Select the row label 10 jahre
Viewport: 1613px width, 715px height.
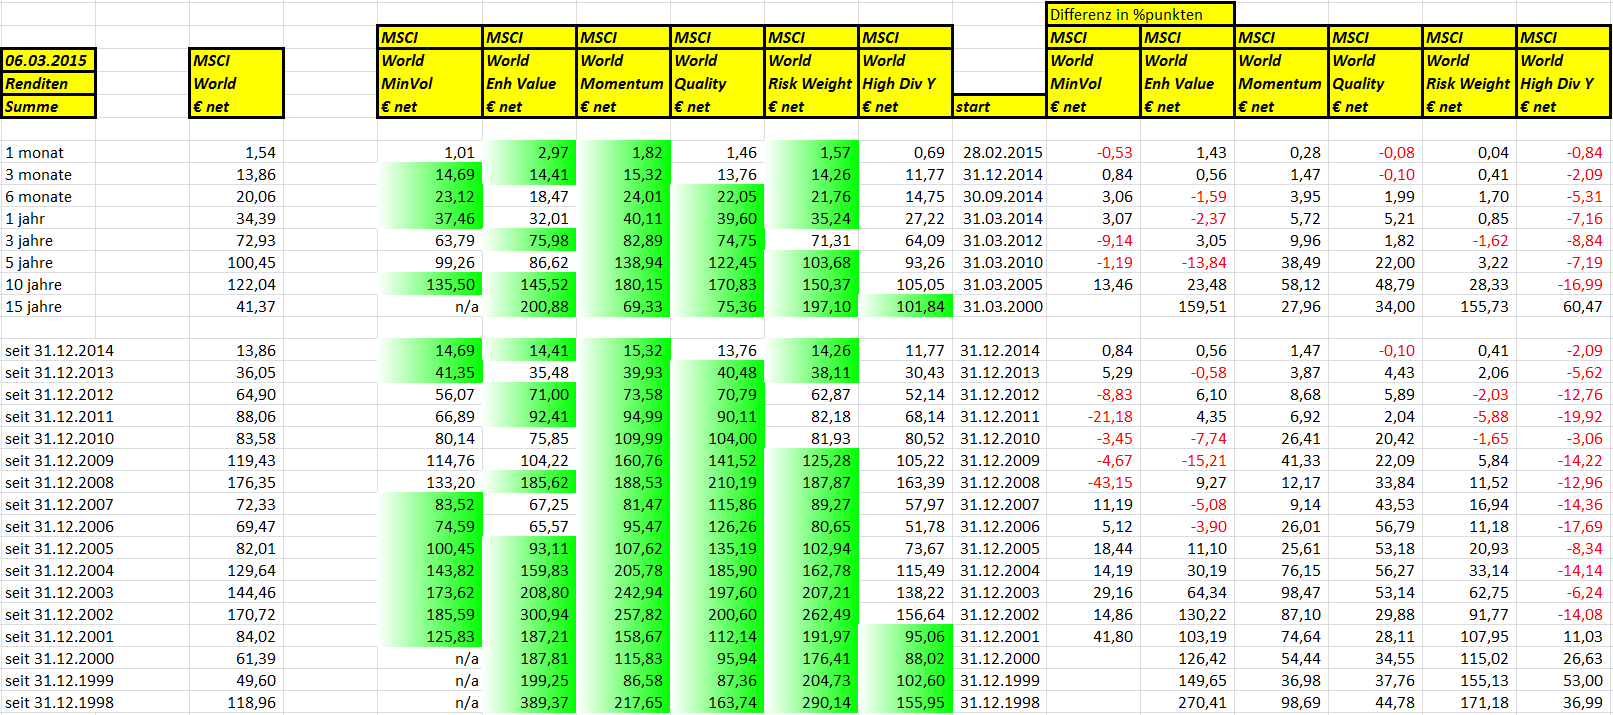(x=33, y=285)
